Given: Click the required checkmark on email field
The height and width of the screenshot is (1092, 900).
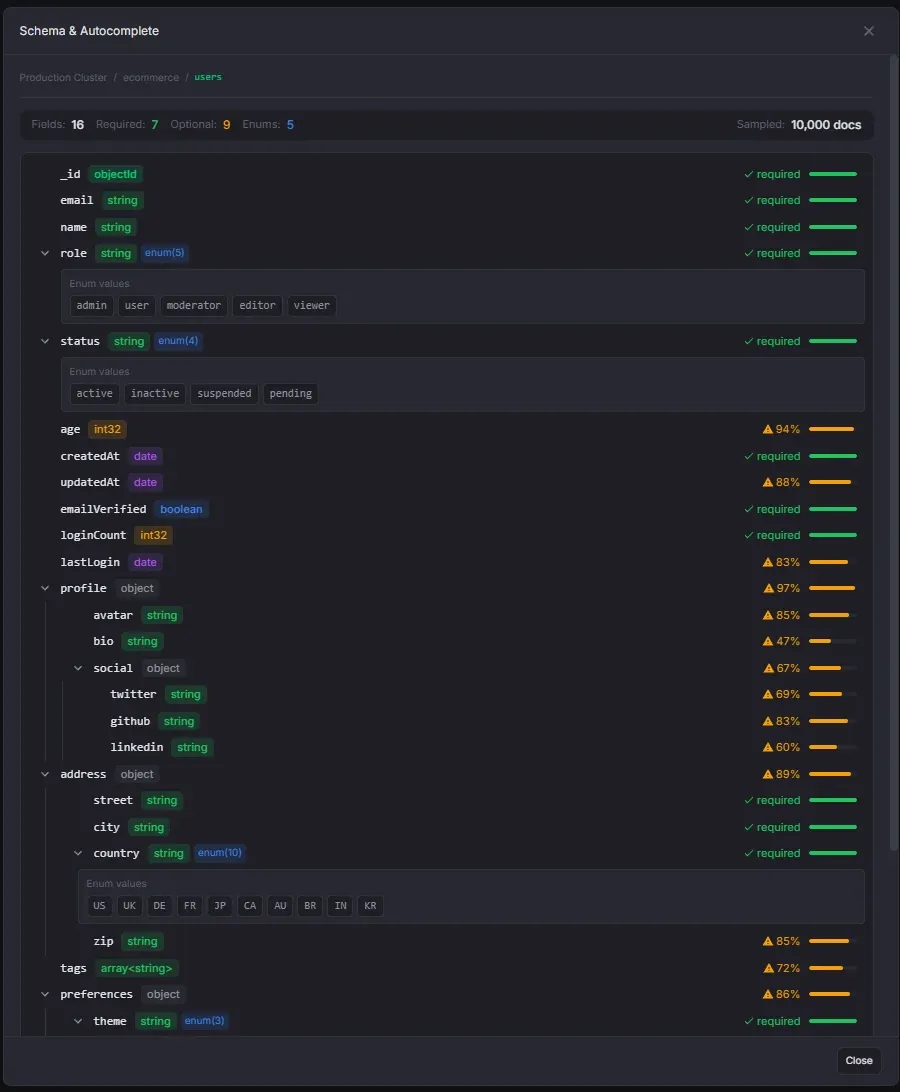Looking at the screenshot, I should pyautogui.click(x=748, y=200).
